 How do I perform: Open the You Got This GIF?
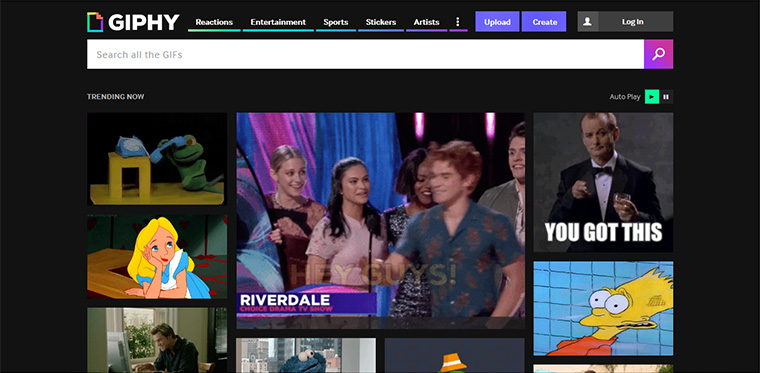point(603,182)
